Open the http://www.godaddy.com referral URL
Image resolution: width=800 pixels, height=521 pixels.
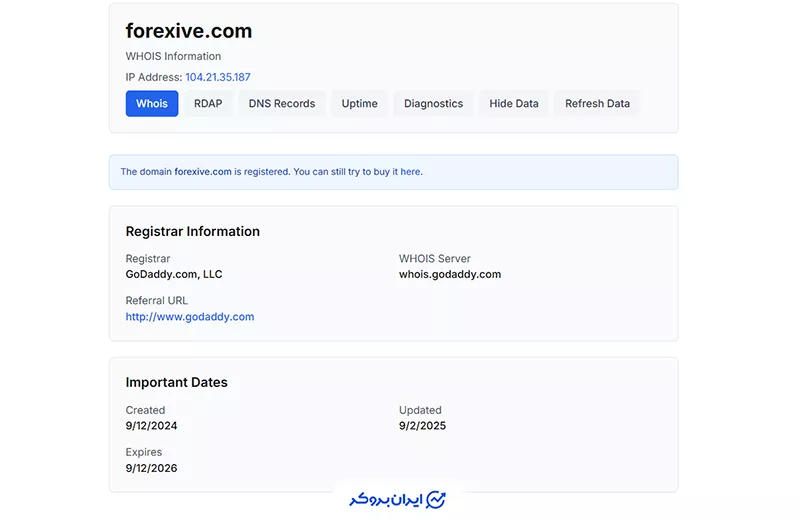click(x=190, y=317)
